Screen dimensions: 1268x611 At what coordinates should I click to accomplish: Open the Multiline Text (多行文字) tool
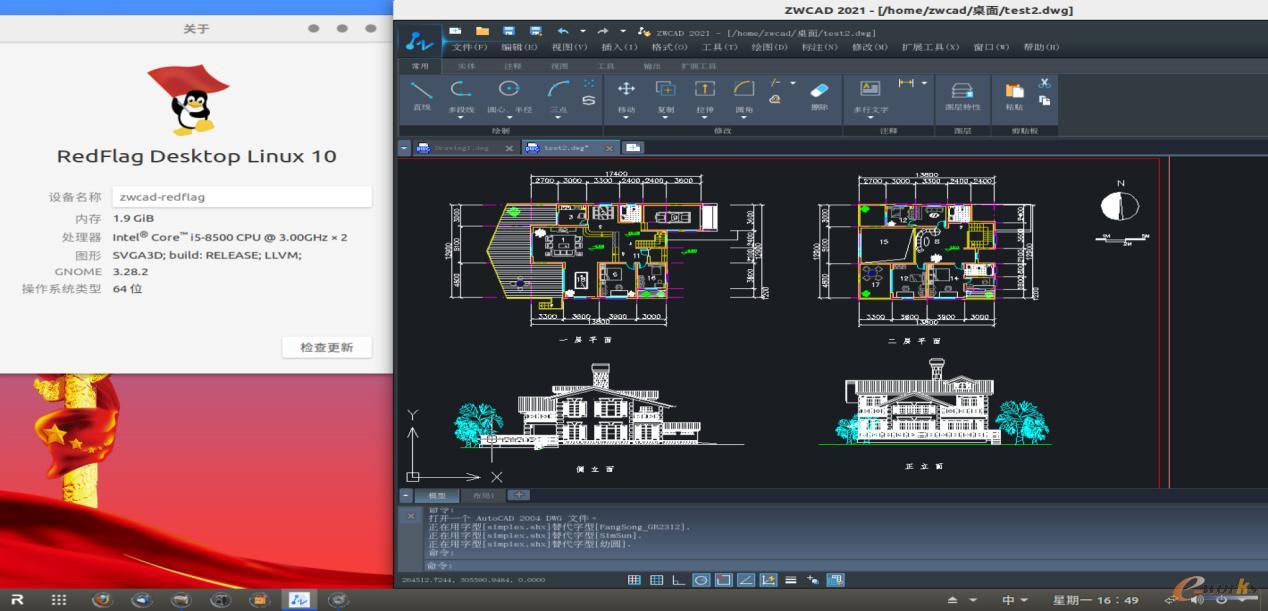tap(870, 96)
